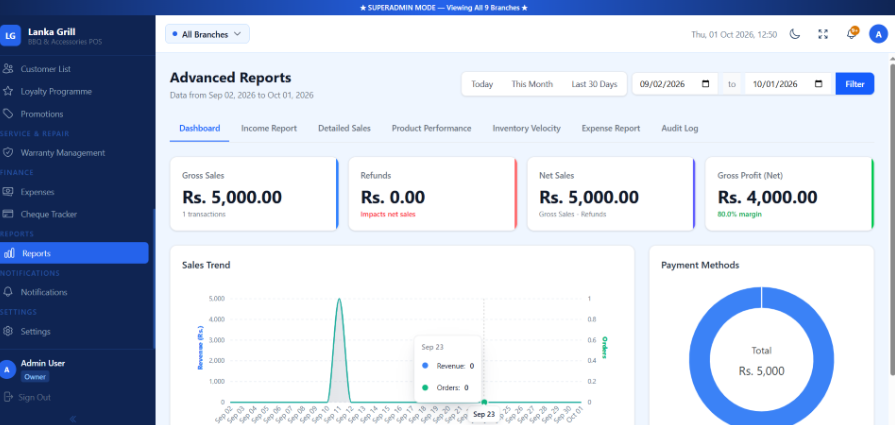The image size is (895, 425).
Task: Switch to Income Report tab
Action: (269, 128)
